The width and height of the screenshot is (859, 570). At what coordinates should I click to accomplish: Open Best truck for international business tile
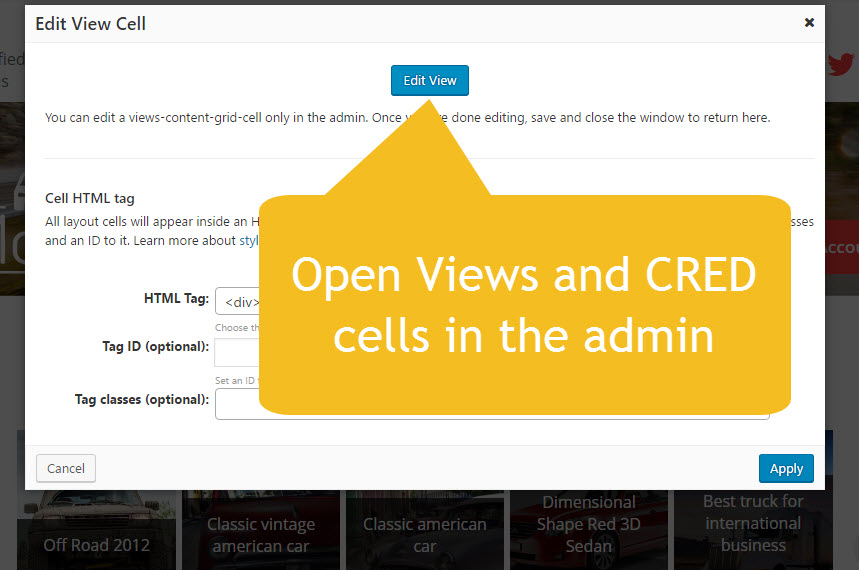[753, 530]
